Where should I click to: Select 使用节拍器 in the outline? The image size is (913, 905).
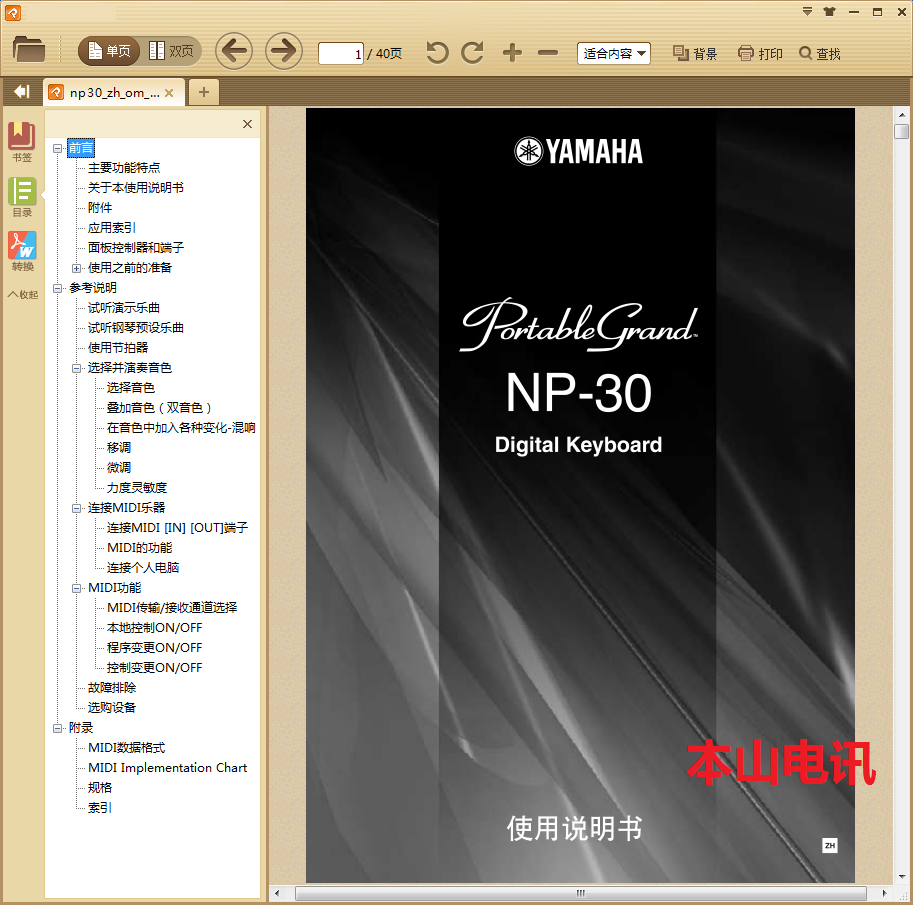pos(118,348)
